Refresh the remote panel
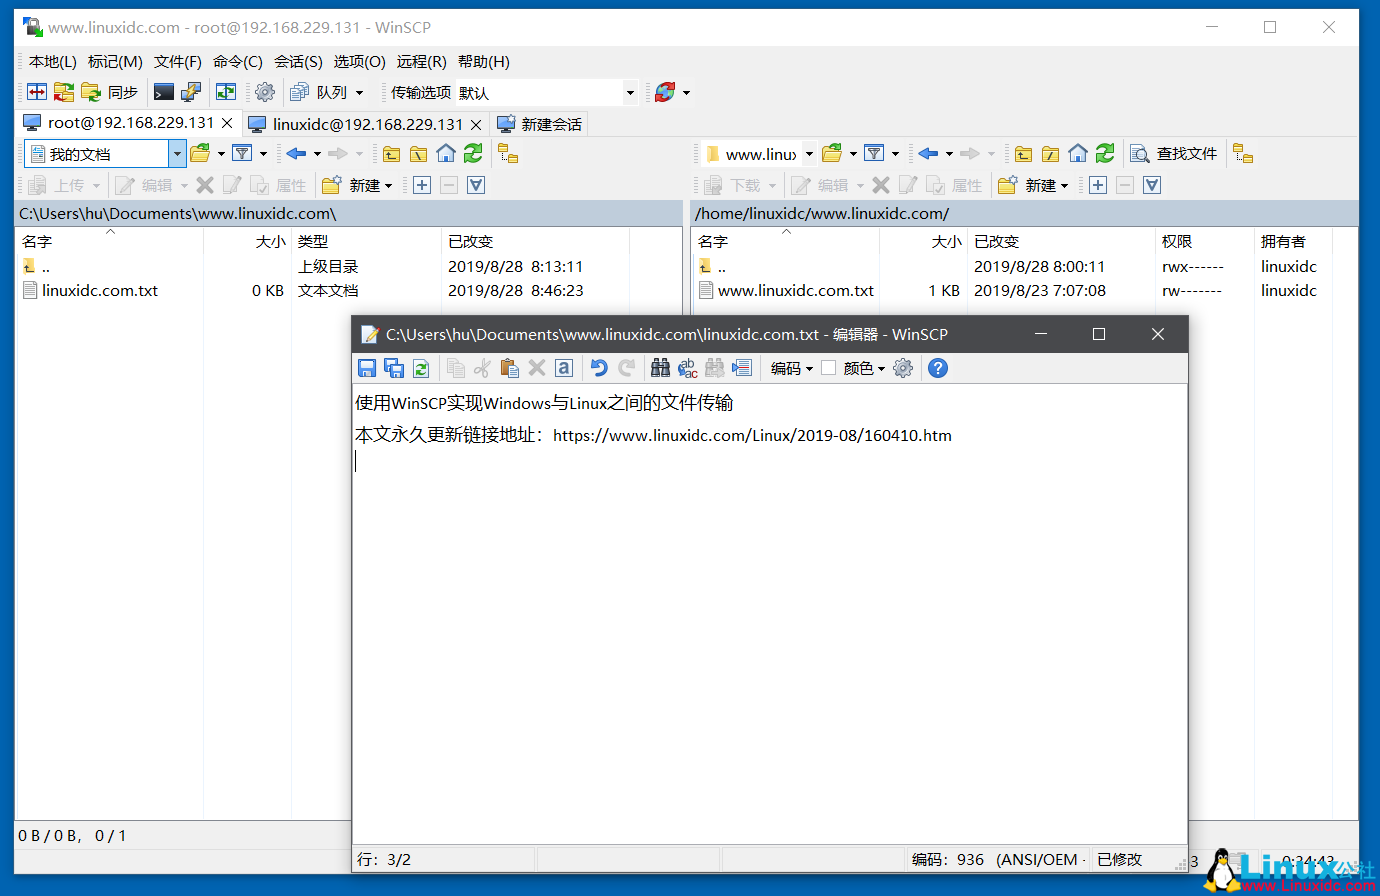The width and height of the screenshot is (1380, 896). 1105,153
